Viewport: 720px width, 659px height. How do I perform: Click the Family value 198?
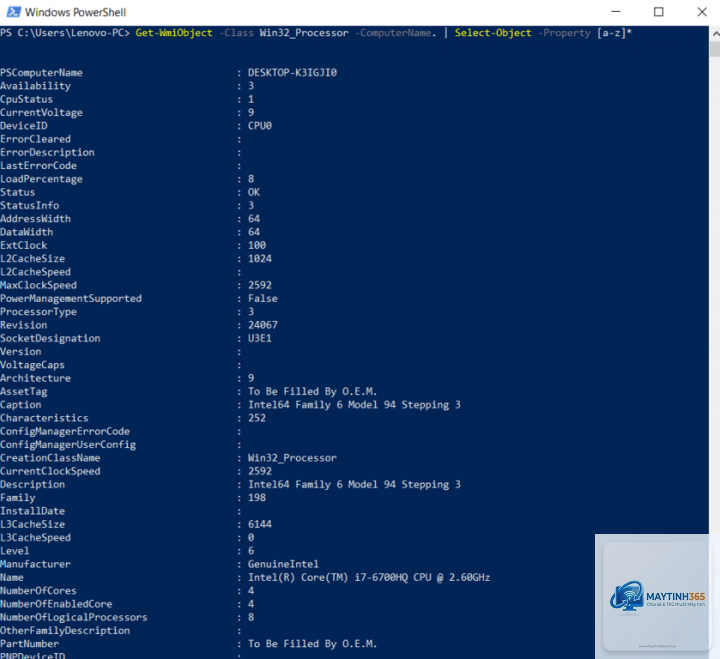coord(257,498)
